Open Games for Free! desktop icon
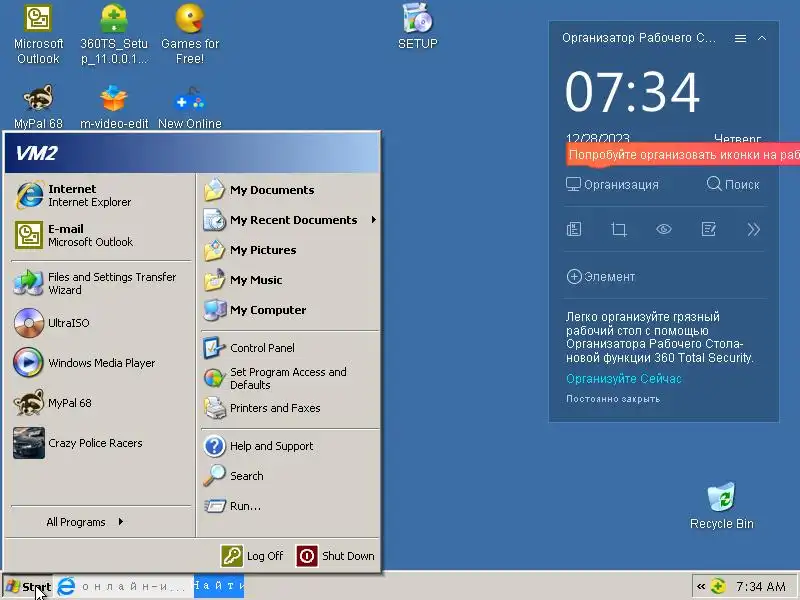 [x=190, y=34]
